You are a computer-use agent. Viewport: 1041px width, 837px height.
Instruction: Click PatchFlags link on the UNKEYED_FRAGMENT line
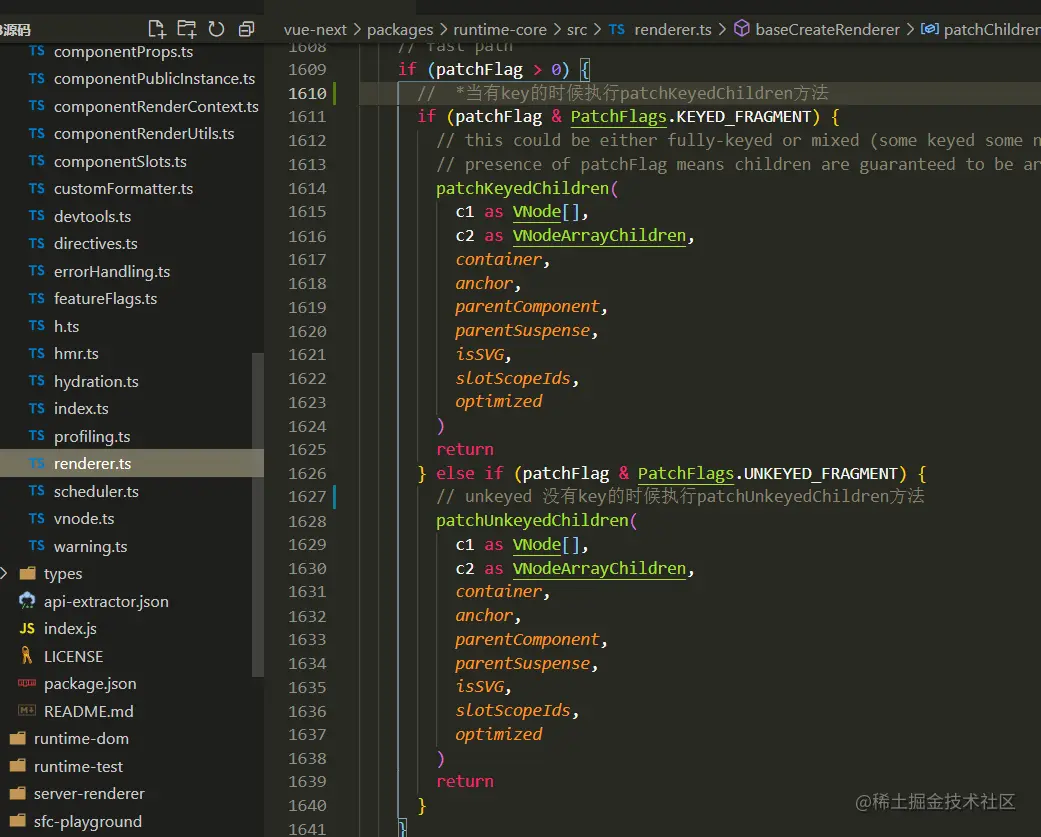(x=686, y=473)
